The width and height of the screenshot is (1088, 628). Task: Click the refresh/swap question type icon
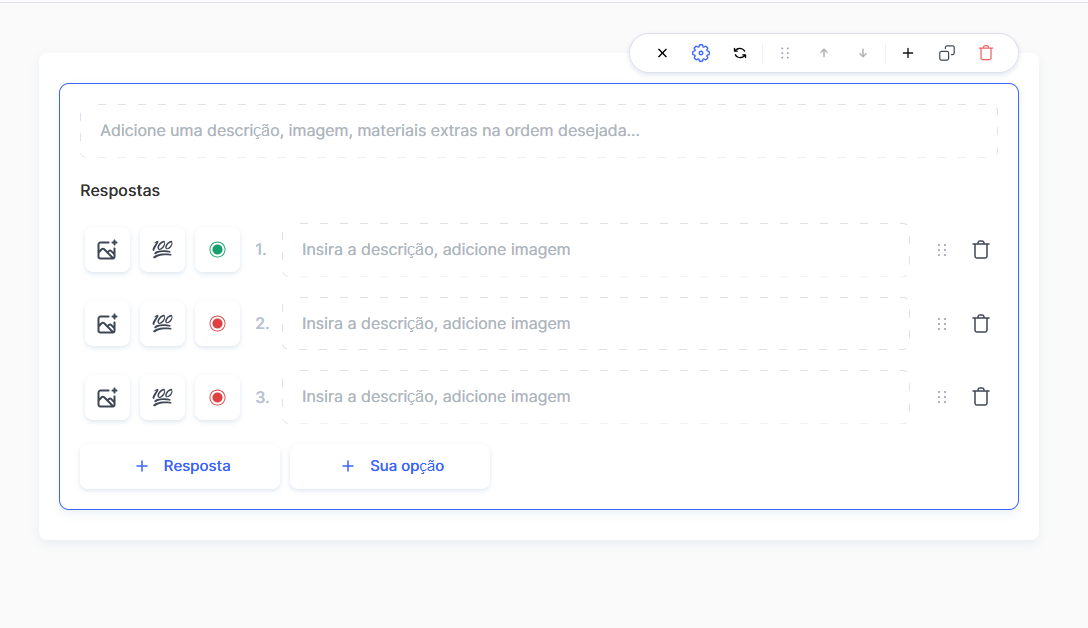(740, 53)
